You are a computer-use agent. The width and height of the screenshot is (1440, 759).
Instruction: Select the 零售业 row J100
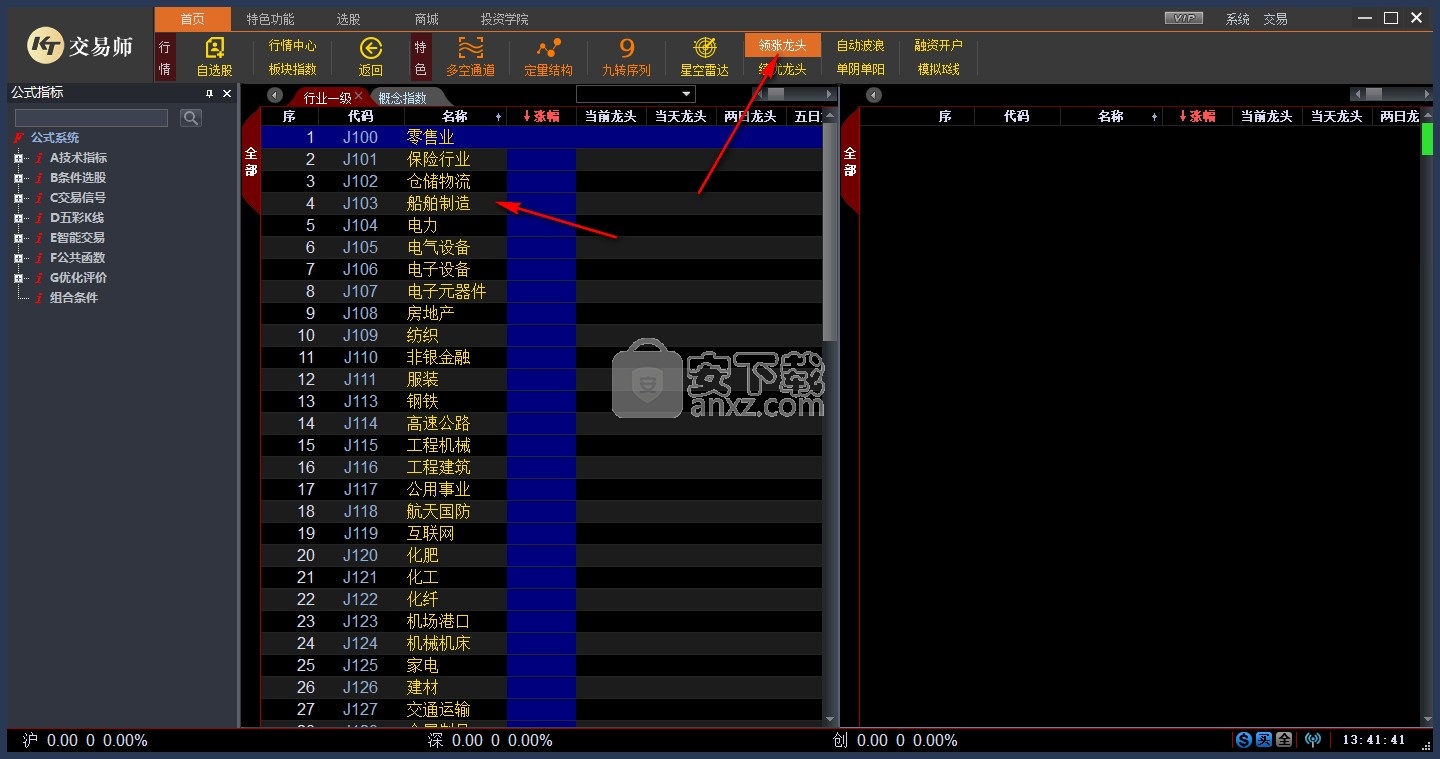pyautogui.click(x=542, y=137)
